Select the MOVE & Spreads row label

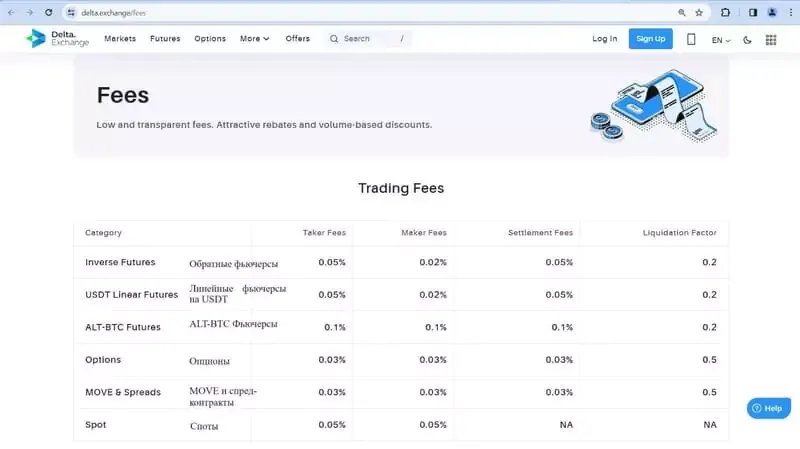(x=122, y=392)
